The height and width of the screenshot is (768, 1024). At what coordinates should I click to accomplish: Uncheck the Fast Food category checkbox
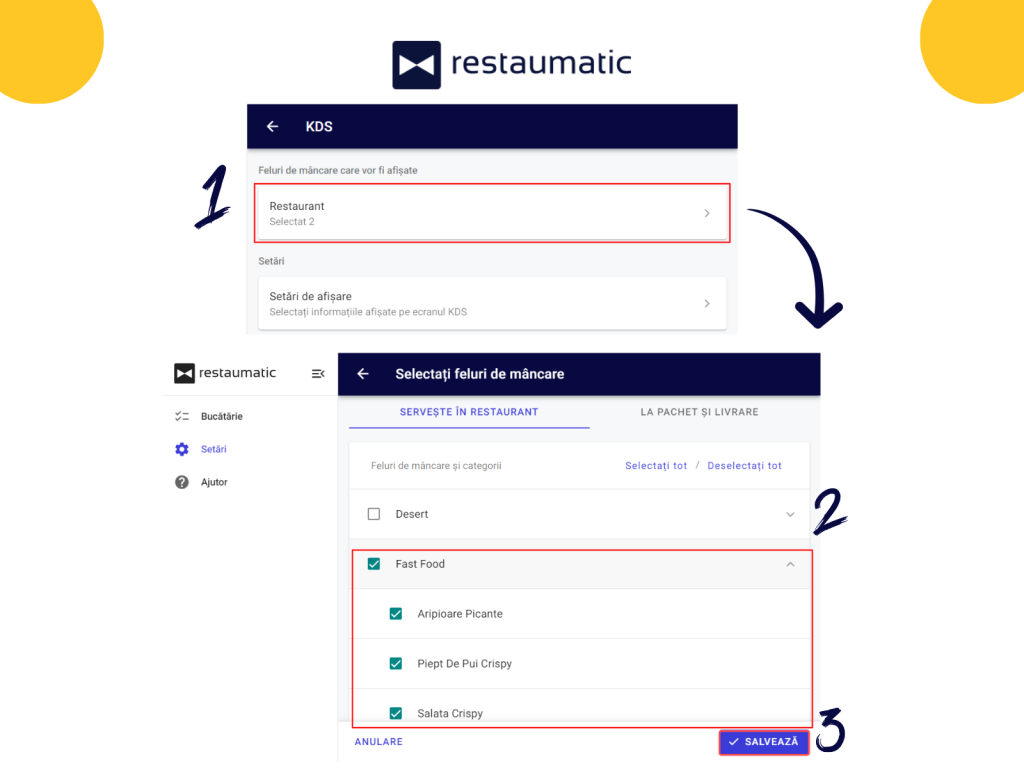point(374,564)
